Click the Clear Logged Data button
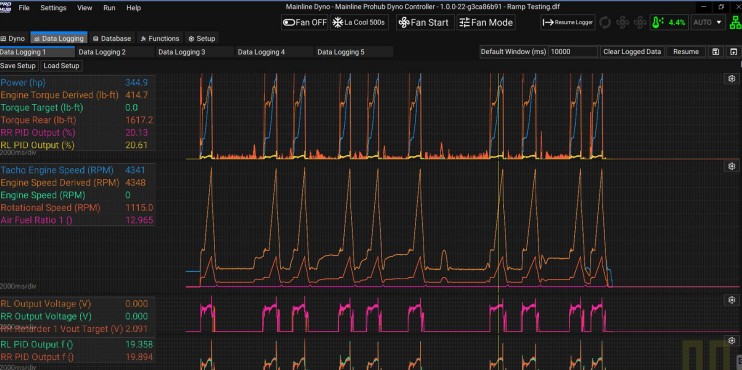Screen dimensions: 742x370 pyautogui.click(x=632, y=52)
